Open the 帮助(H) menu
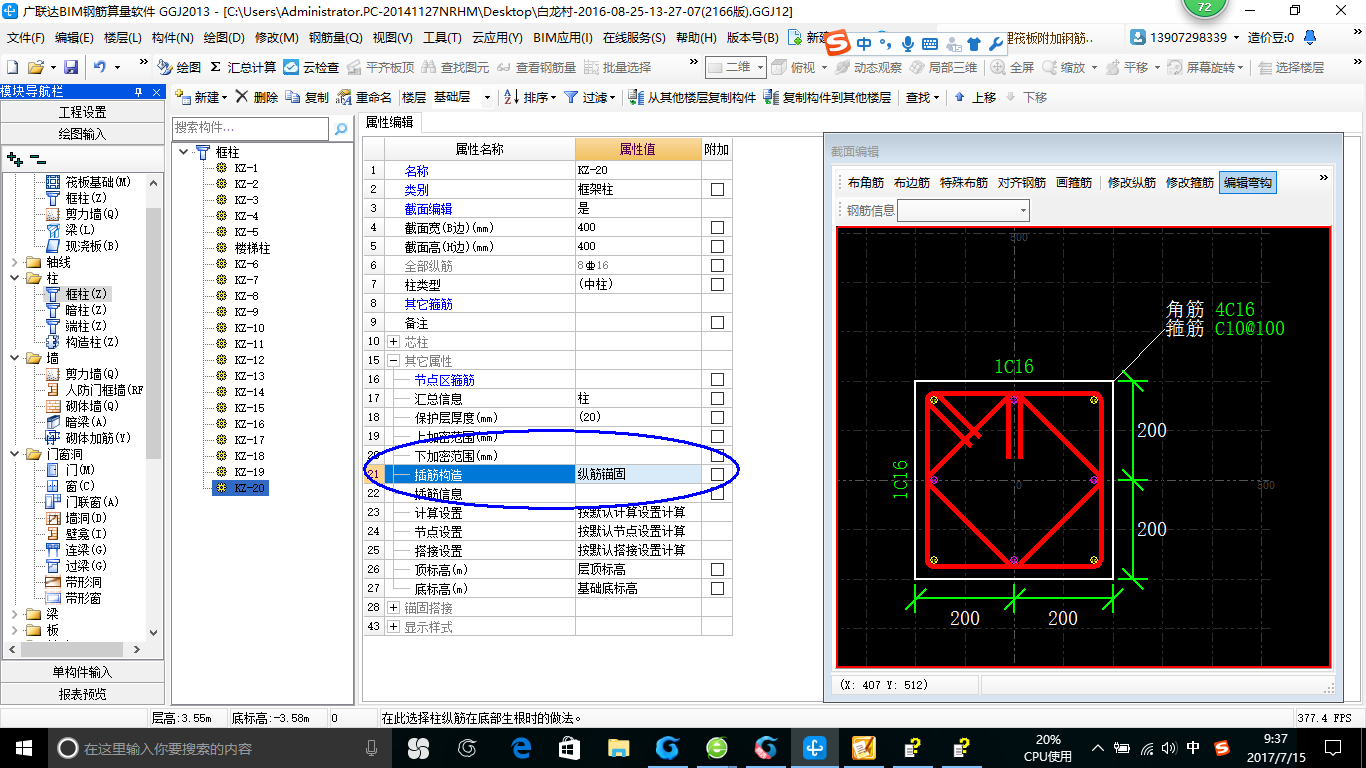Screen dimensions: 1366x768 (696, 38)
